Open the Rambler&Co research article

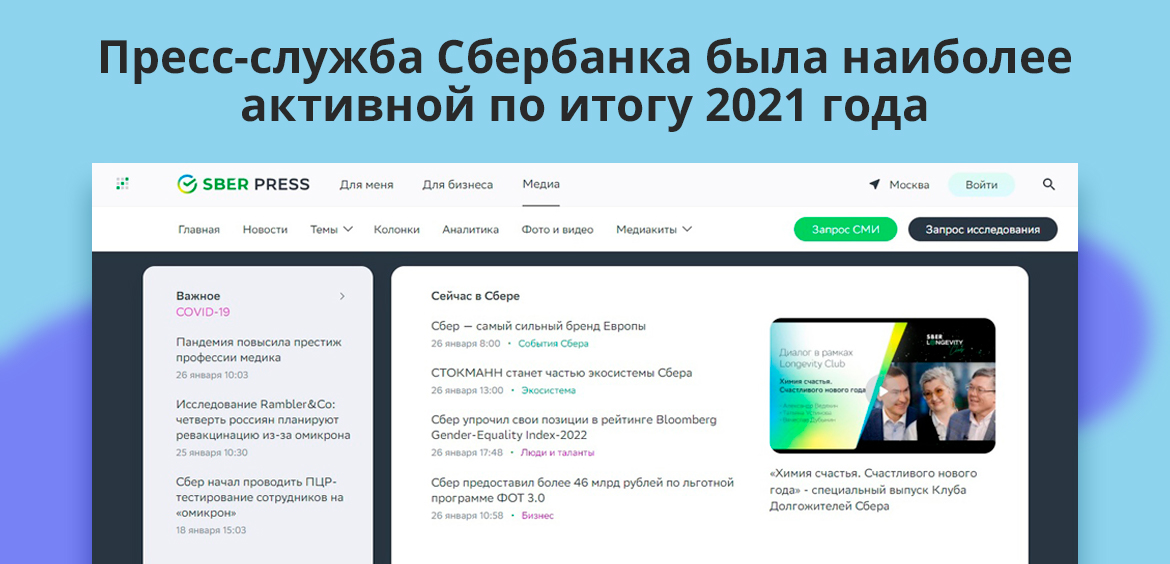(263, 419)
